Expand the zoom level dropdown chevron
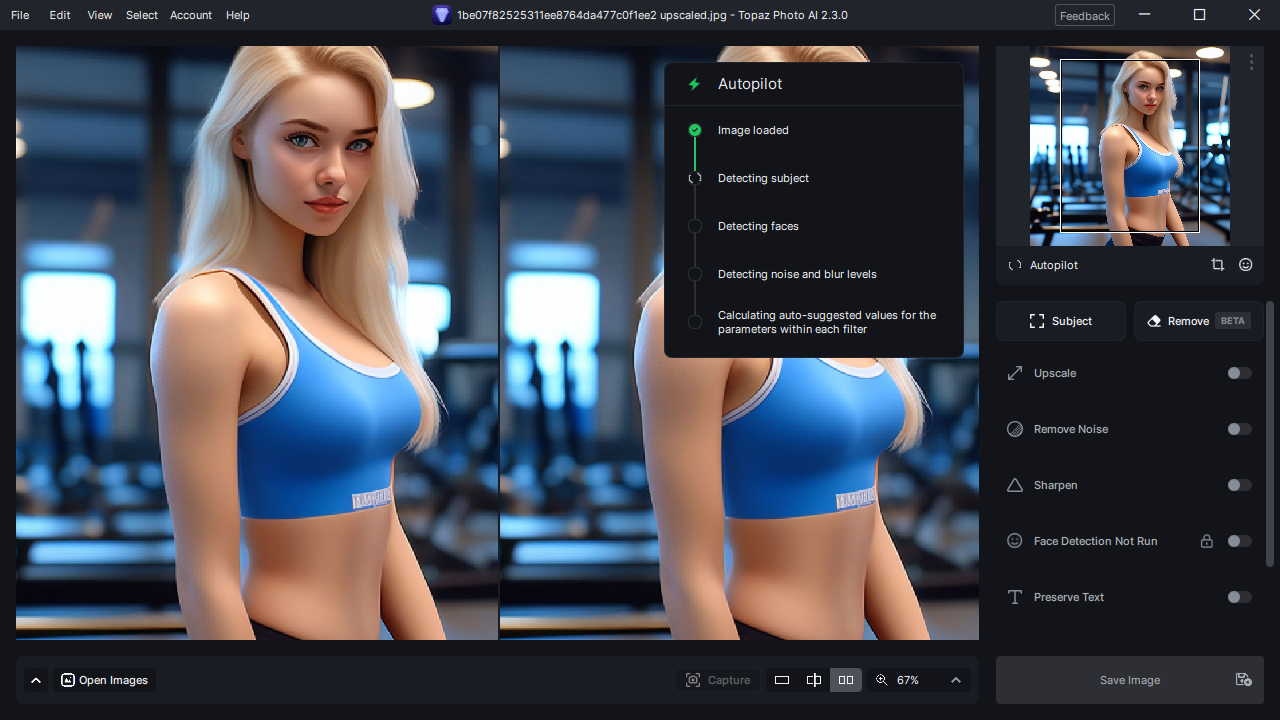This screenshot has width=1280, height=720. [955, 680]
